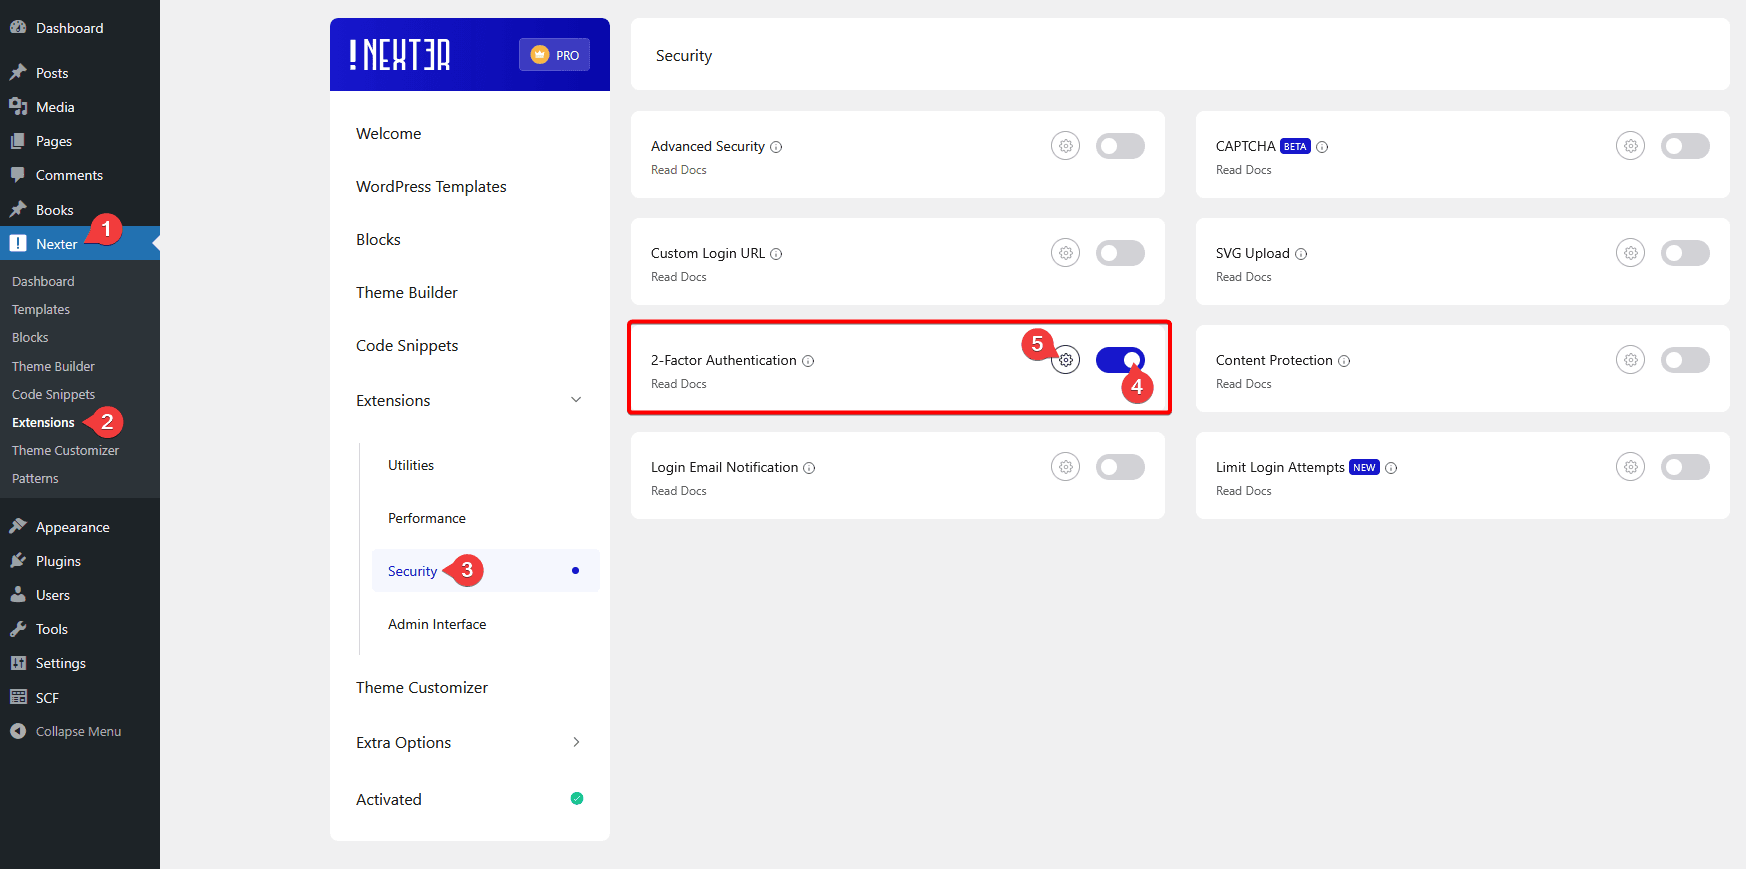Enable the Limit Login Attempts toggle
Screen dimensions: 1746x869
(1685, 467)
